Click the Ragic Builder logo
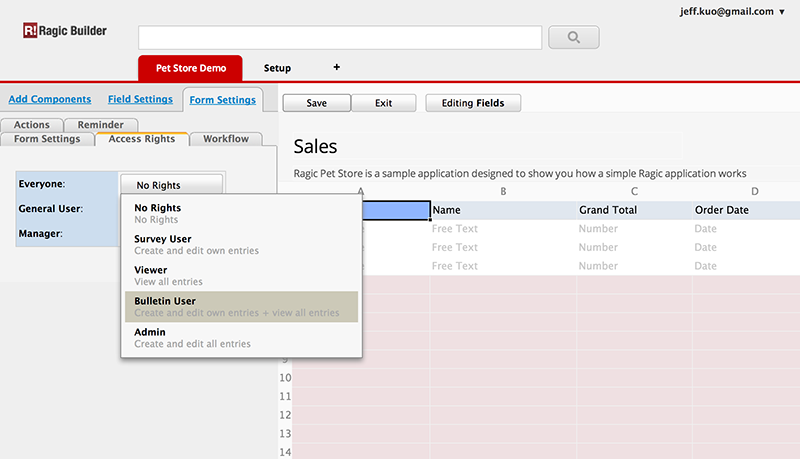 point(65,31)
